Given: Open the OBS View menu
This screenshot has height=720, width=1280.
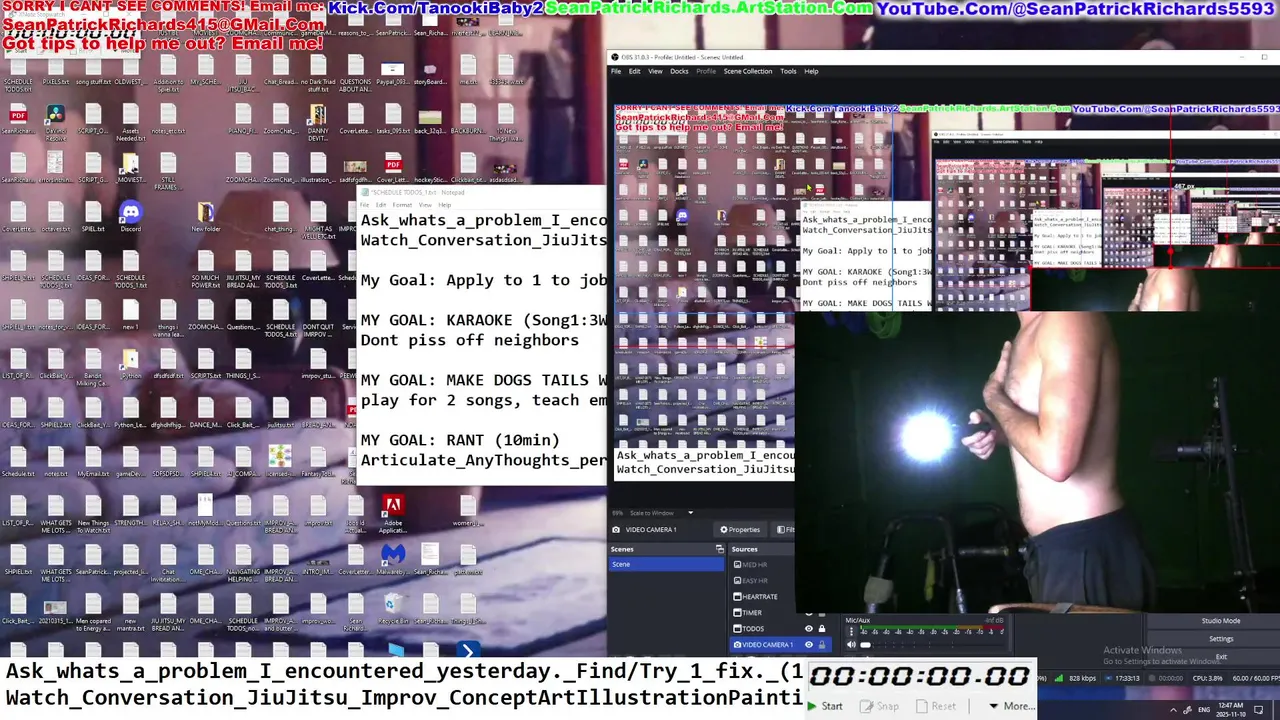Looking at the screenshot, I should point(655,71).
